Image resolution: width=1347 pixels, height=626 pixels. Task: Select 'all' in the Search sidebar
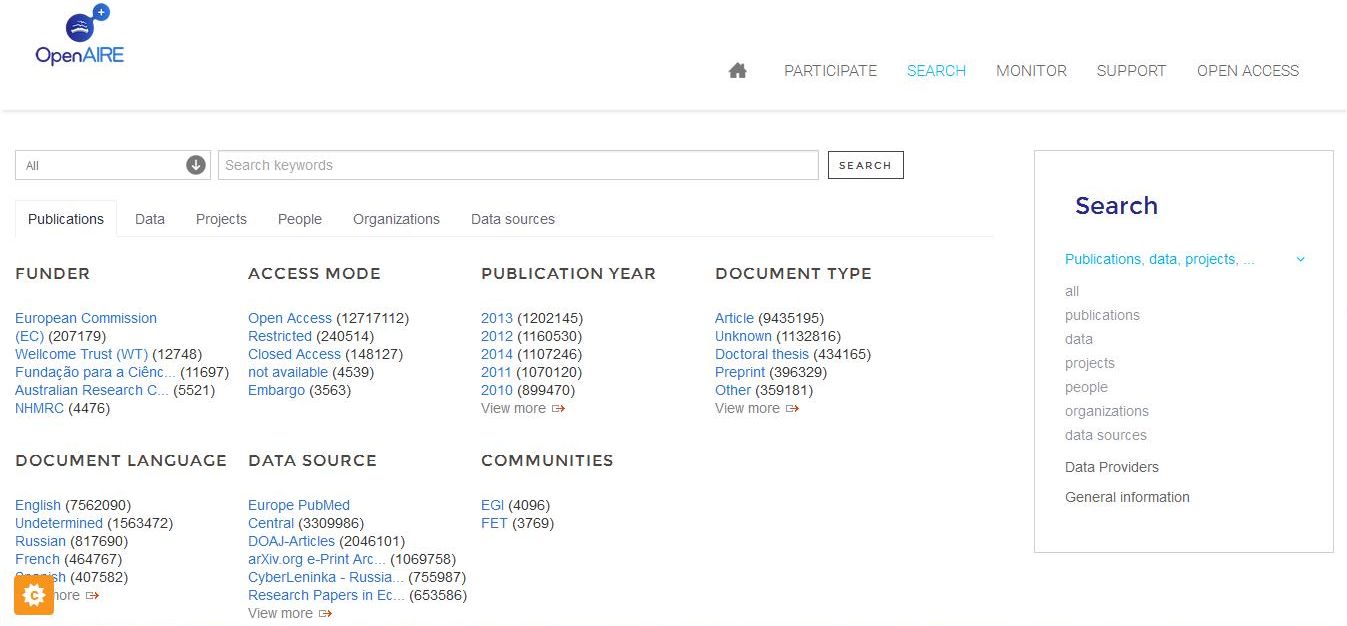1072,291
